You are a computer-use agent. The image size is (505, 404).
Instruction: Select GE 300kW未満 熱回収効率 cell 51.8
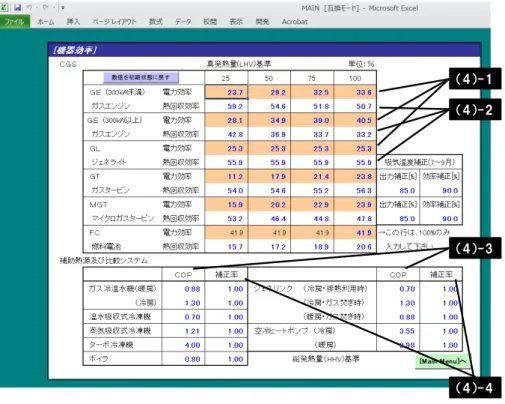(312, 106)
